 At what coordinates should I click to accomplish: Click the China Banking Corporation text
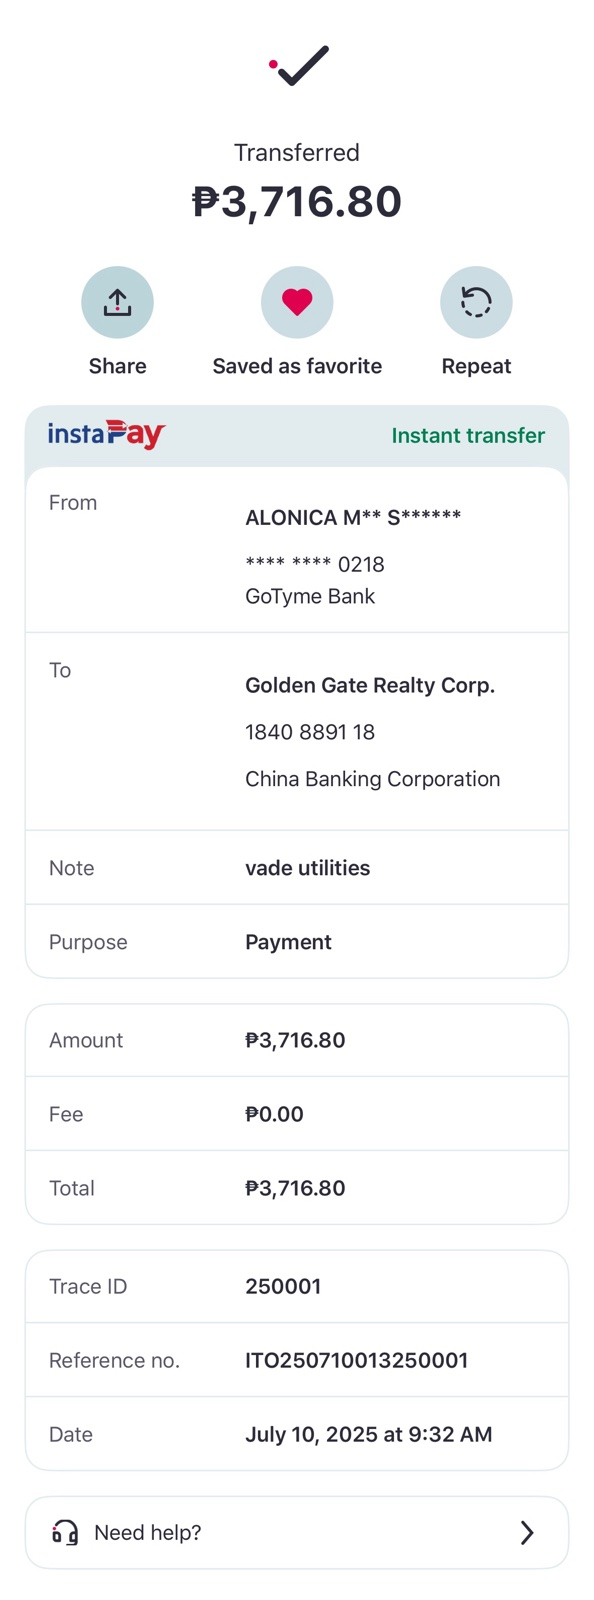[x=372, y=779]
